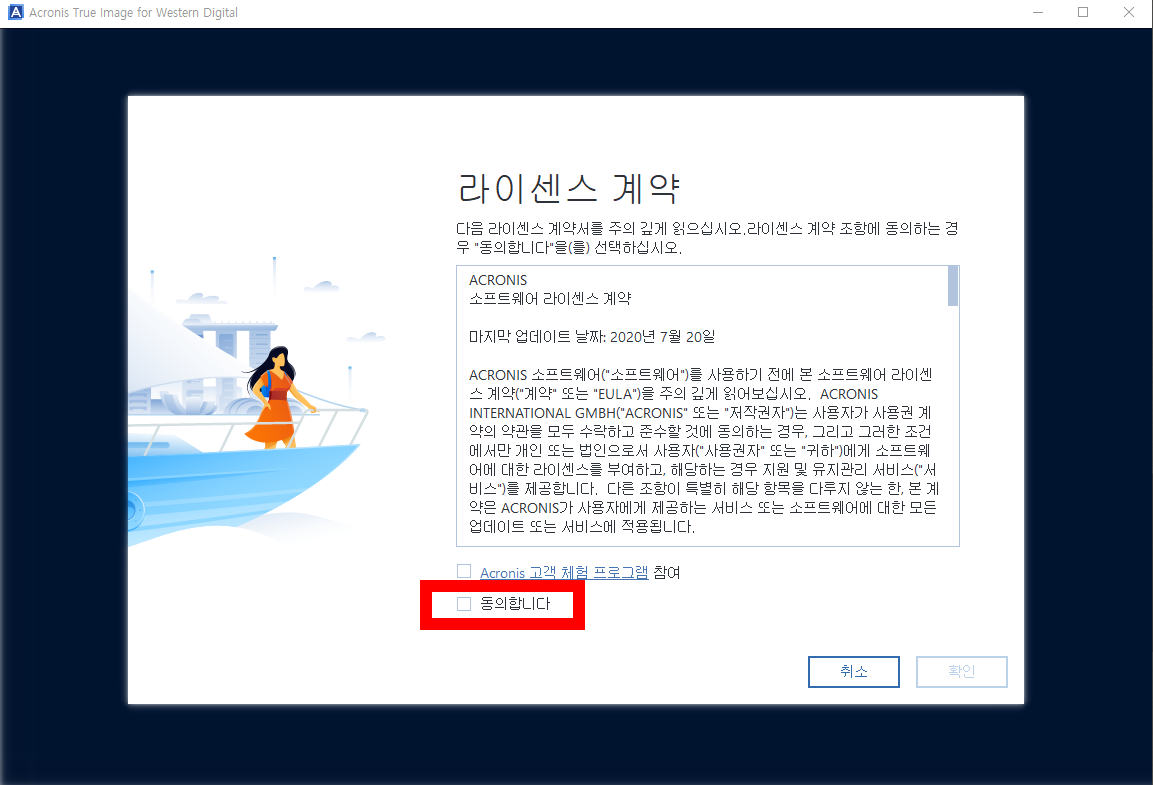Click the 확인 button
The width and height of the screenshot is (1153, 785).
pos(962,672)
